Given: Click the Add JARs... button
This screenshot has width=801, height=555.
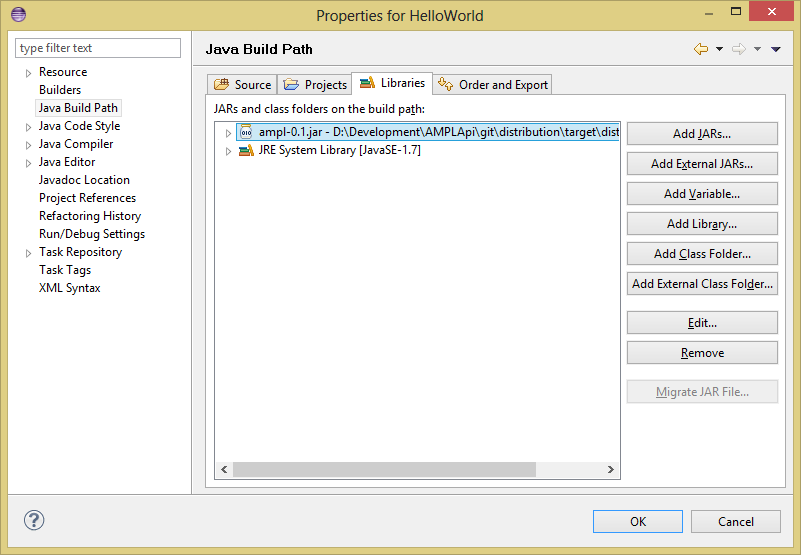Looking at the screenshot, I should point(702,133).
